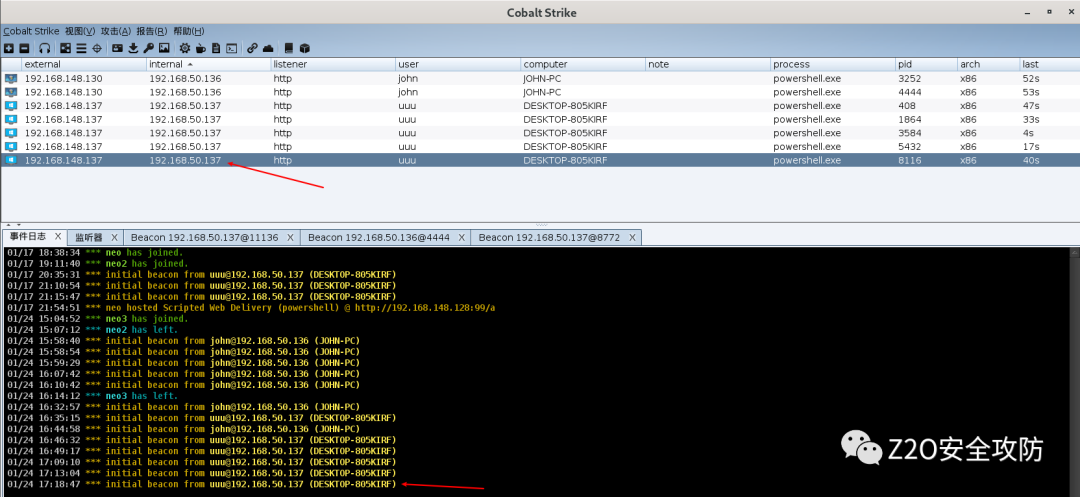Sort sessions by the arch column header
This screenshot has width=1080, height=497.
tap(988, 64)
